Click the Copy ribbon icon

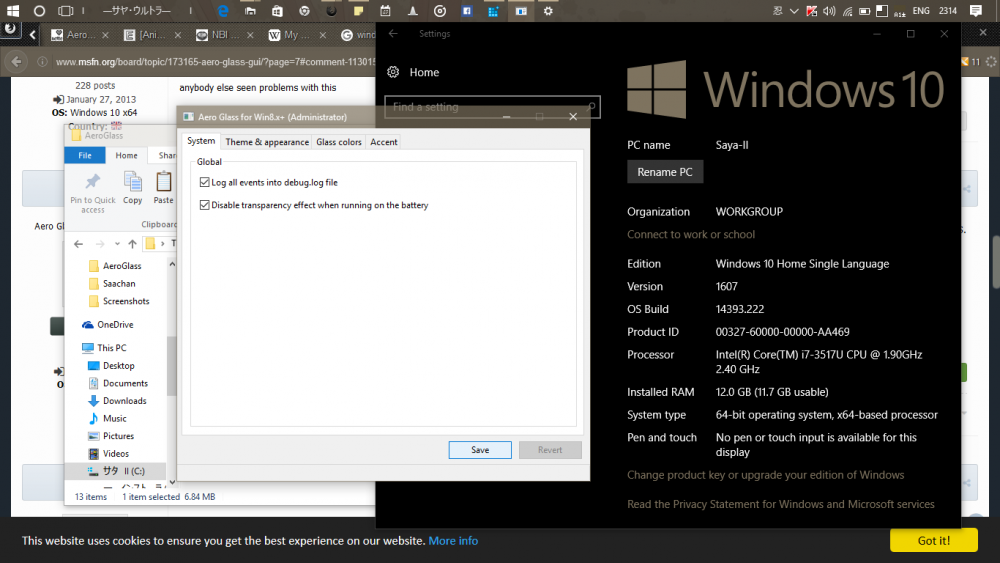pos(133,182)
